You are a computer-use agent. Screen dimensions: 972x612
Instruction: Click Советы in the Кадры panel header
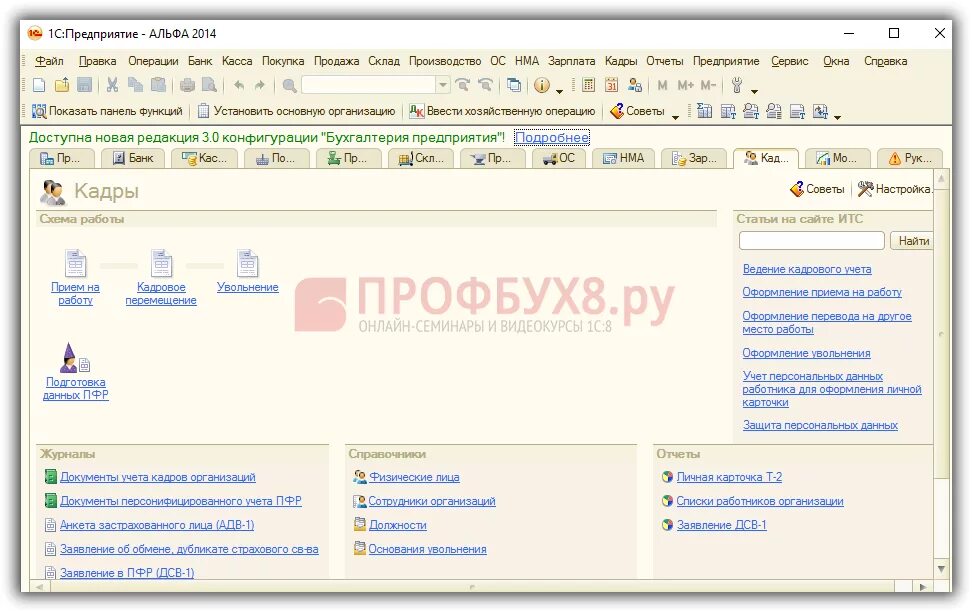coord(817,188)
